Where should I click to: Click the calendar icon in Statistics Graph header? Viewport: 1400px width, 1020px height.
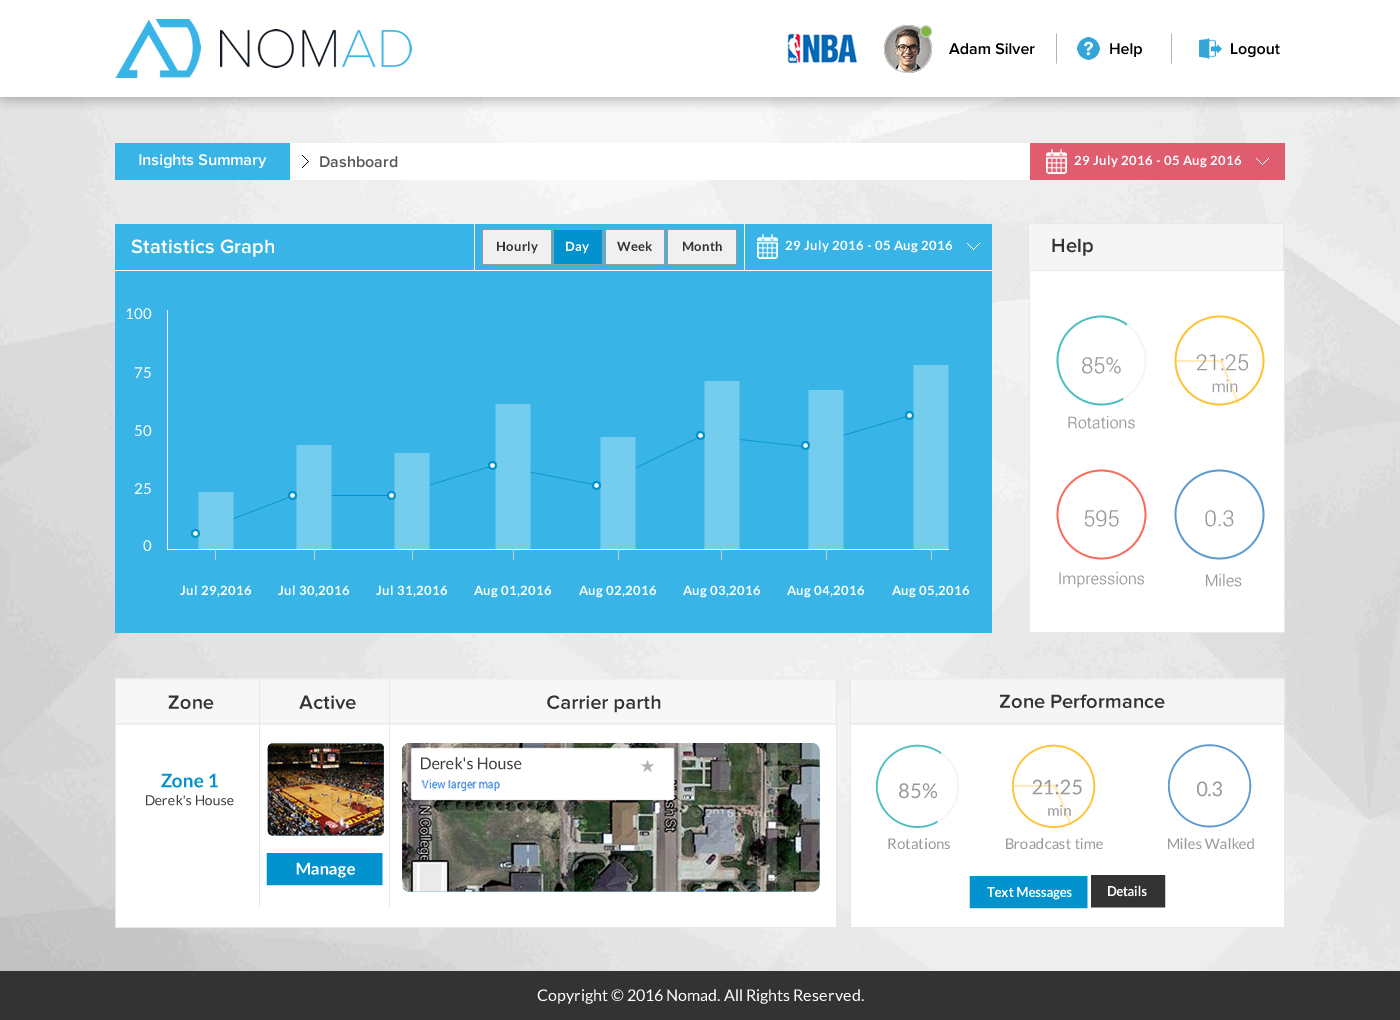point(767,247)
